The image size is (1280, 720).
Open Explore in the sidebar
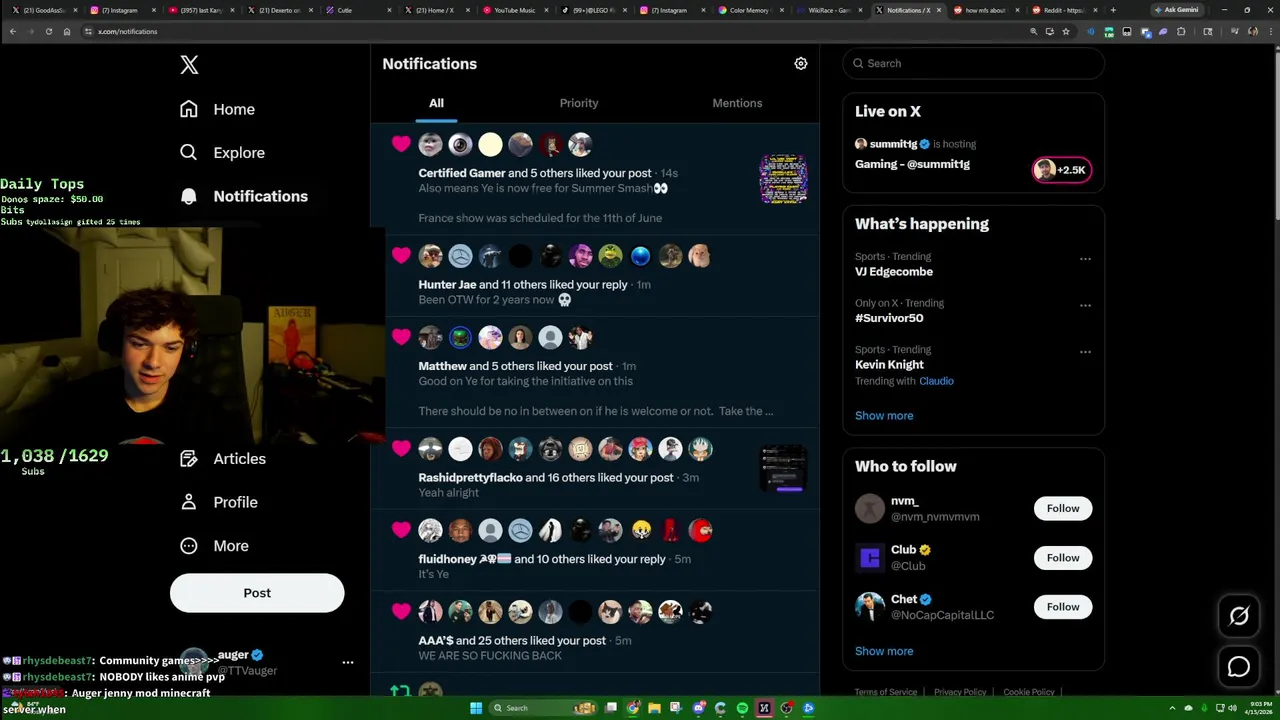(222, 153)
